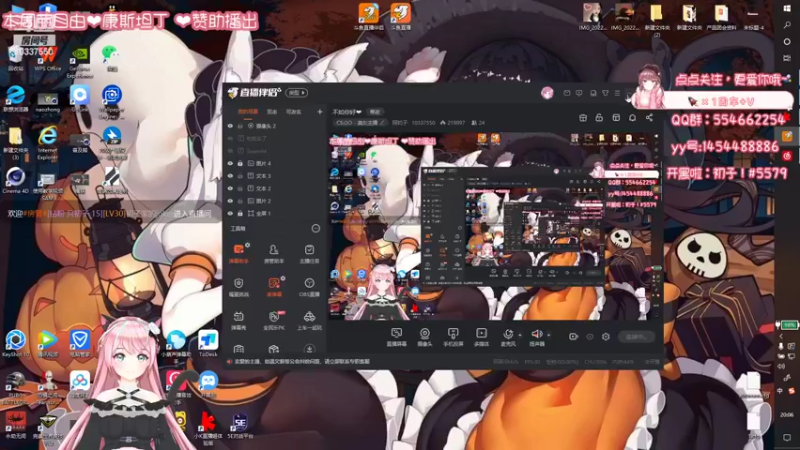Open the Cinema 4D desktop icon
The height and width of the screenshot is (450, 800).
[15, 181]
